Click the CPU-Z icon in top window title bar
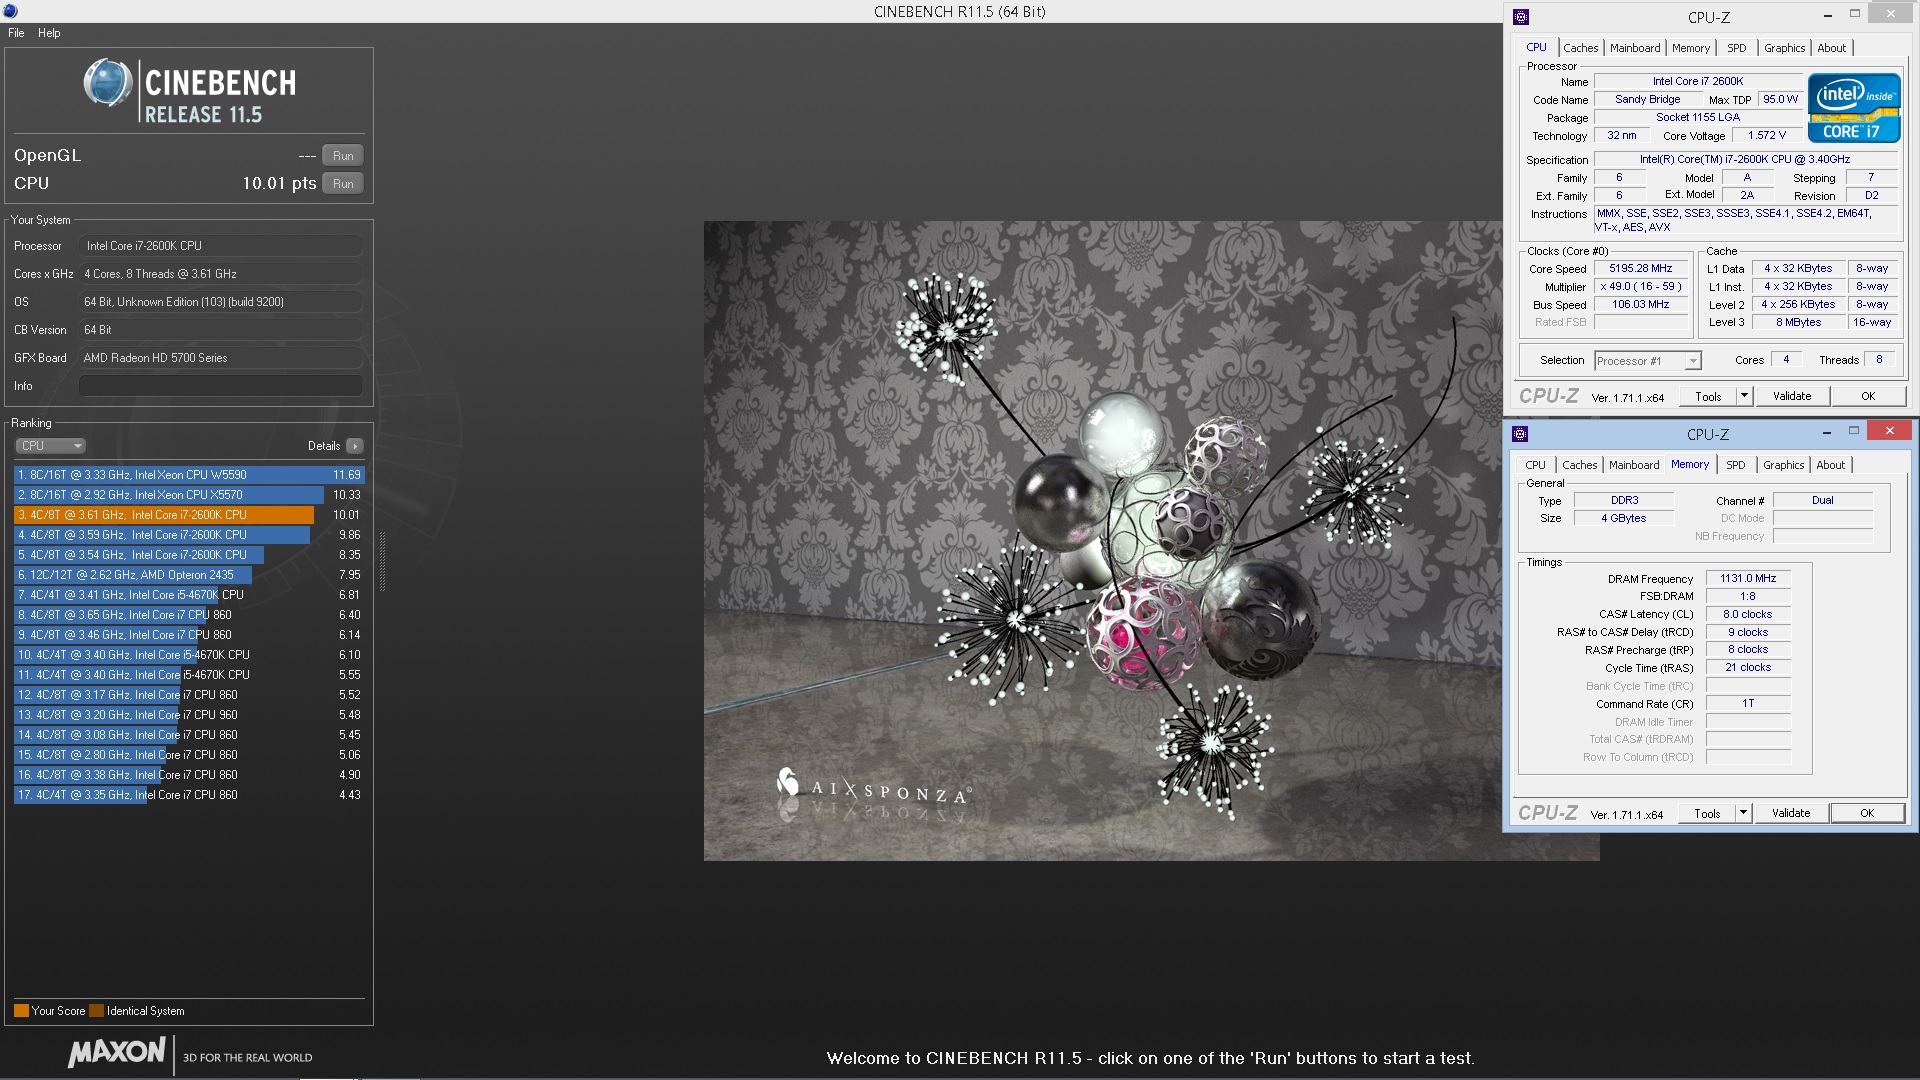 coord(1521,16)
